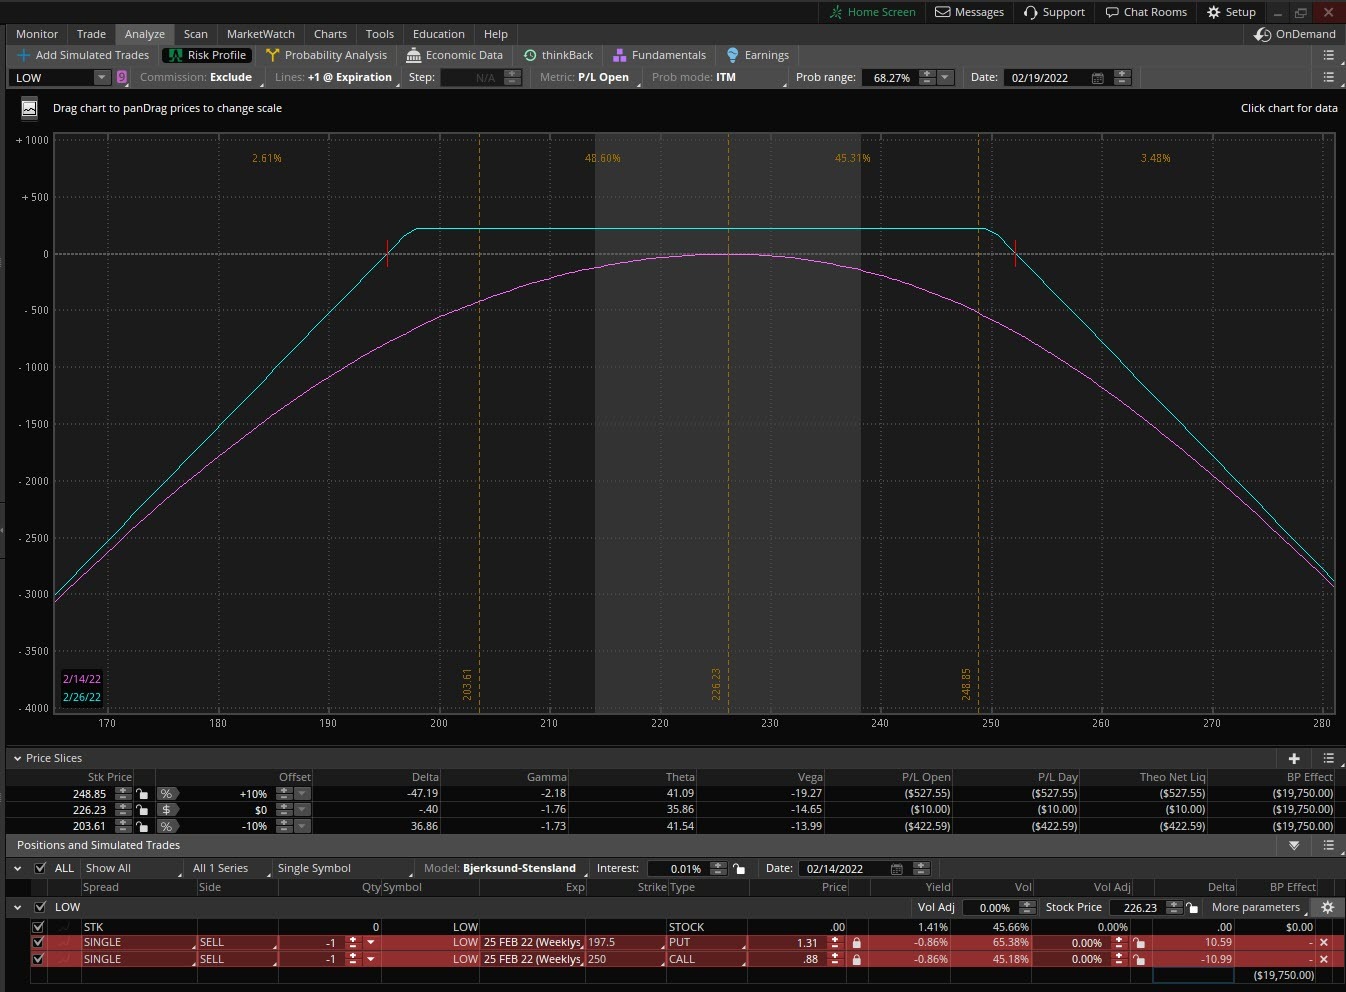Open Messages from top bar
Viewport: 1346px width, 992px height.
point(969,12)
